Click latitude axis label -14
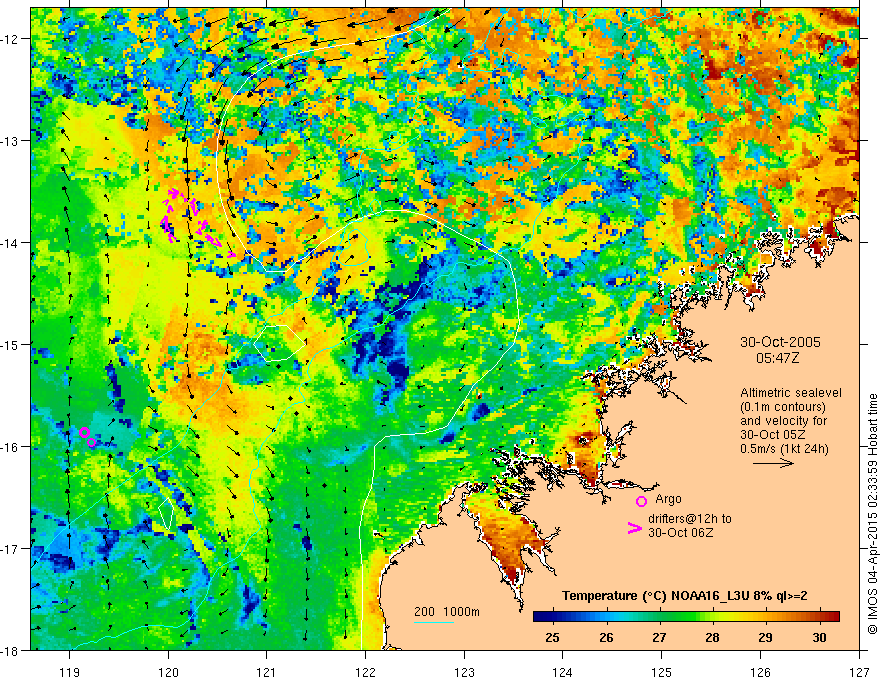The image size is (880, 680). (x=11, y=243)
